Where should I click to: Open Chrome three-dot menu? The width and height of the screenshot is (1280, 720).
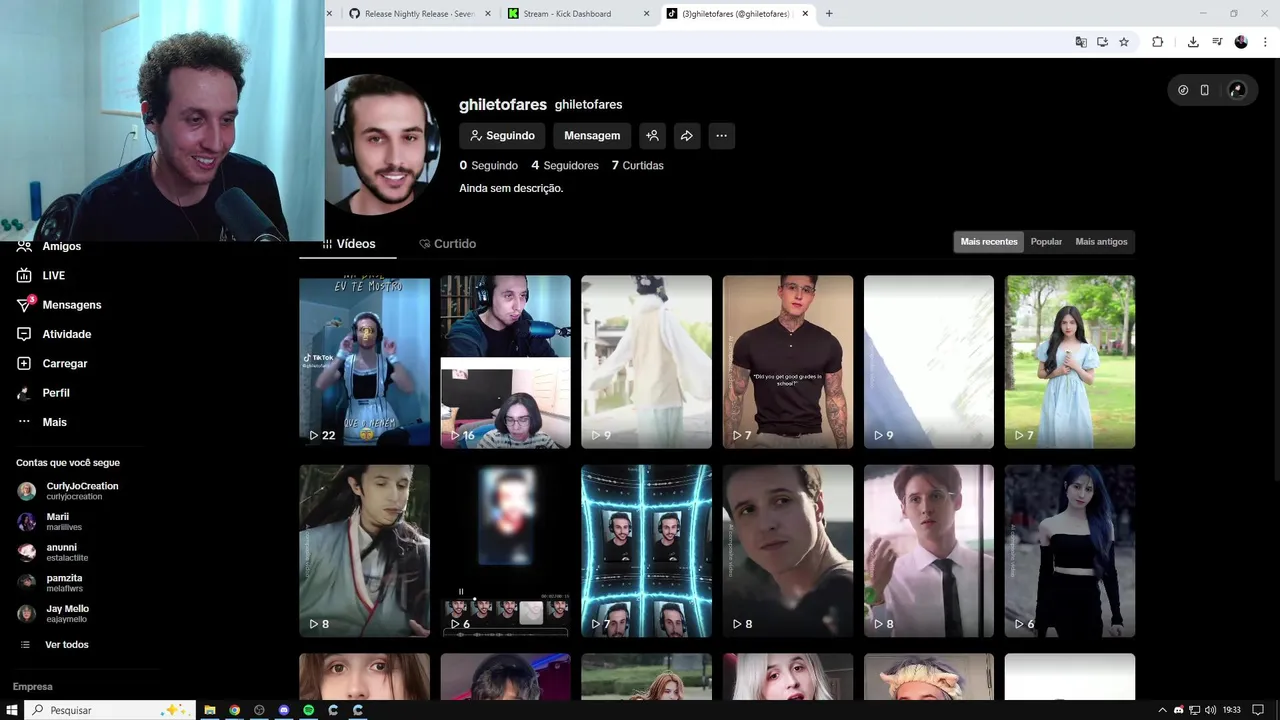pyautogui.click(x=1266, y=42)
